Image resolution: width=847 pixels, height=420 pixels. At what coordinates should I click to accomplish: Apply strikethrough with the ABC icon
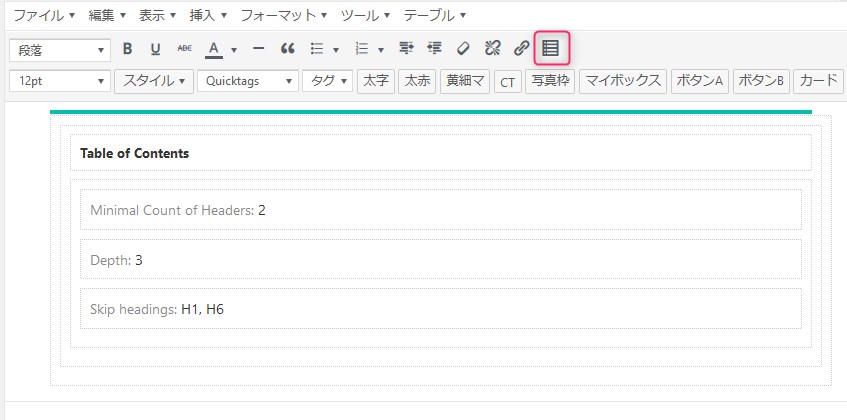tap(184, 49)
